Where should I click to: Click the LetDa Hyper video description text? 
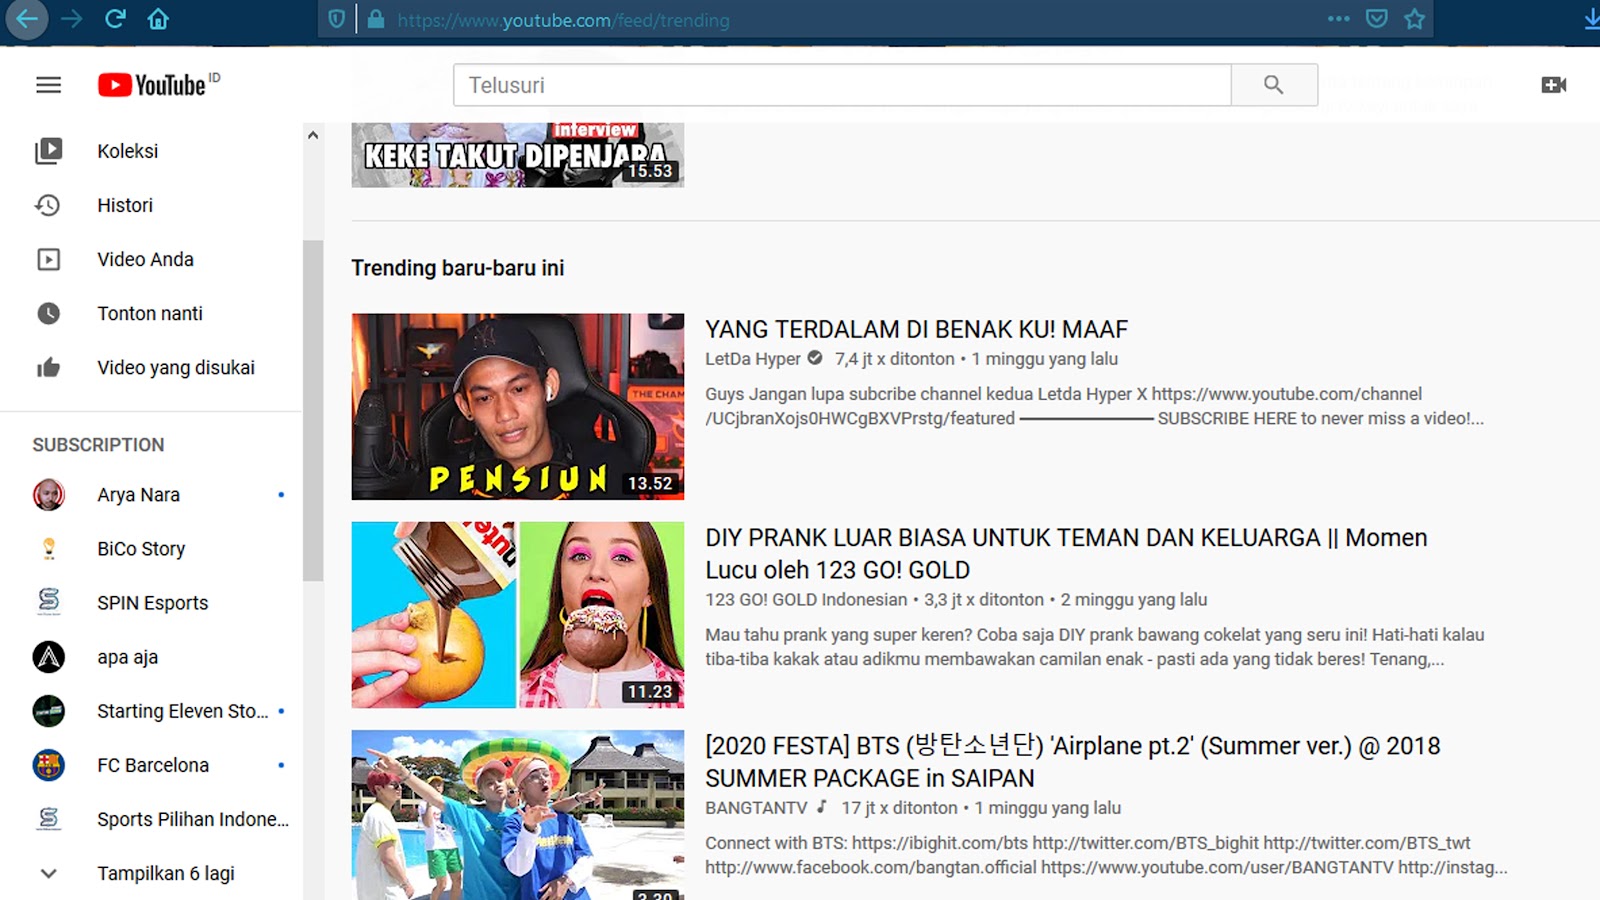click(1094, 406)
